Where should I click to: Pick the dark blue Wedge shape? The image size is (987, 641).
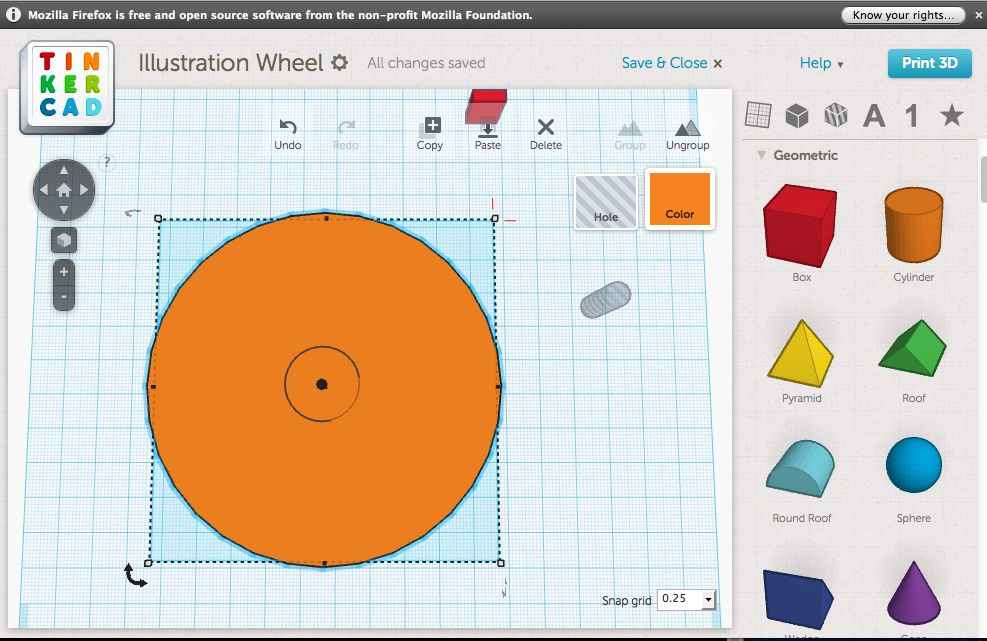(798, 599)
